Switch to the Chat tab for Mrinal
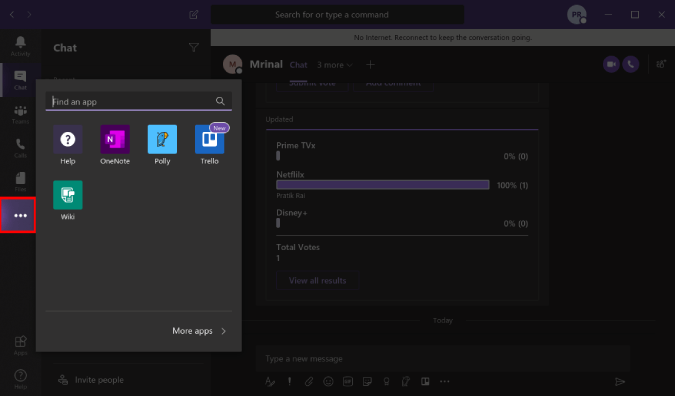675x396 pixels. coord(298,65)
